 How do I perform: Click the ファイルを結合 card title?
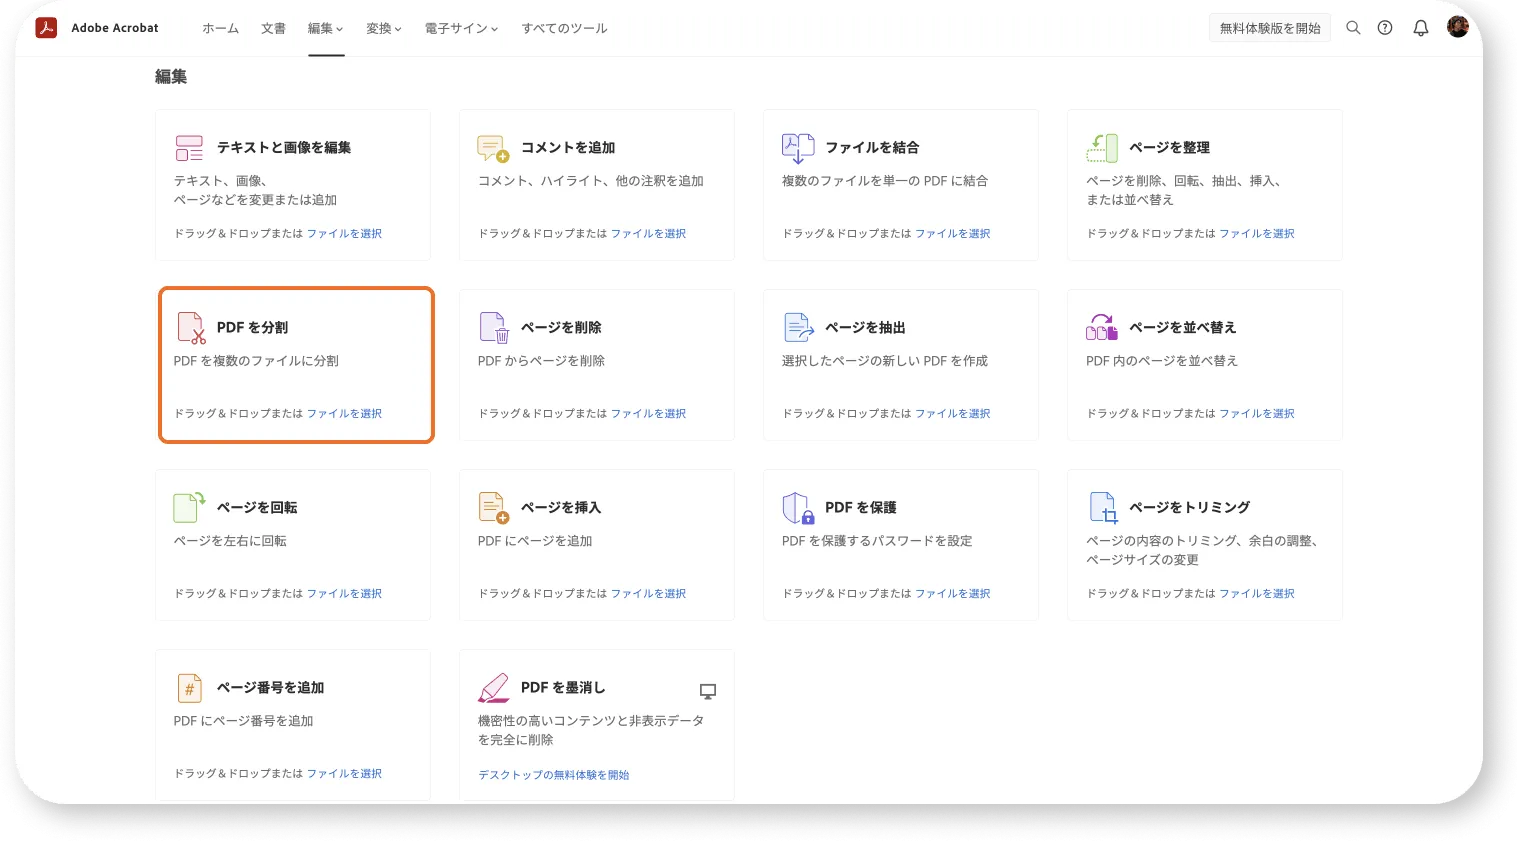872,147
